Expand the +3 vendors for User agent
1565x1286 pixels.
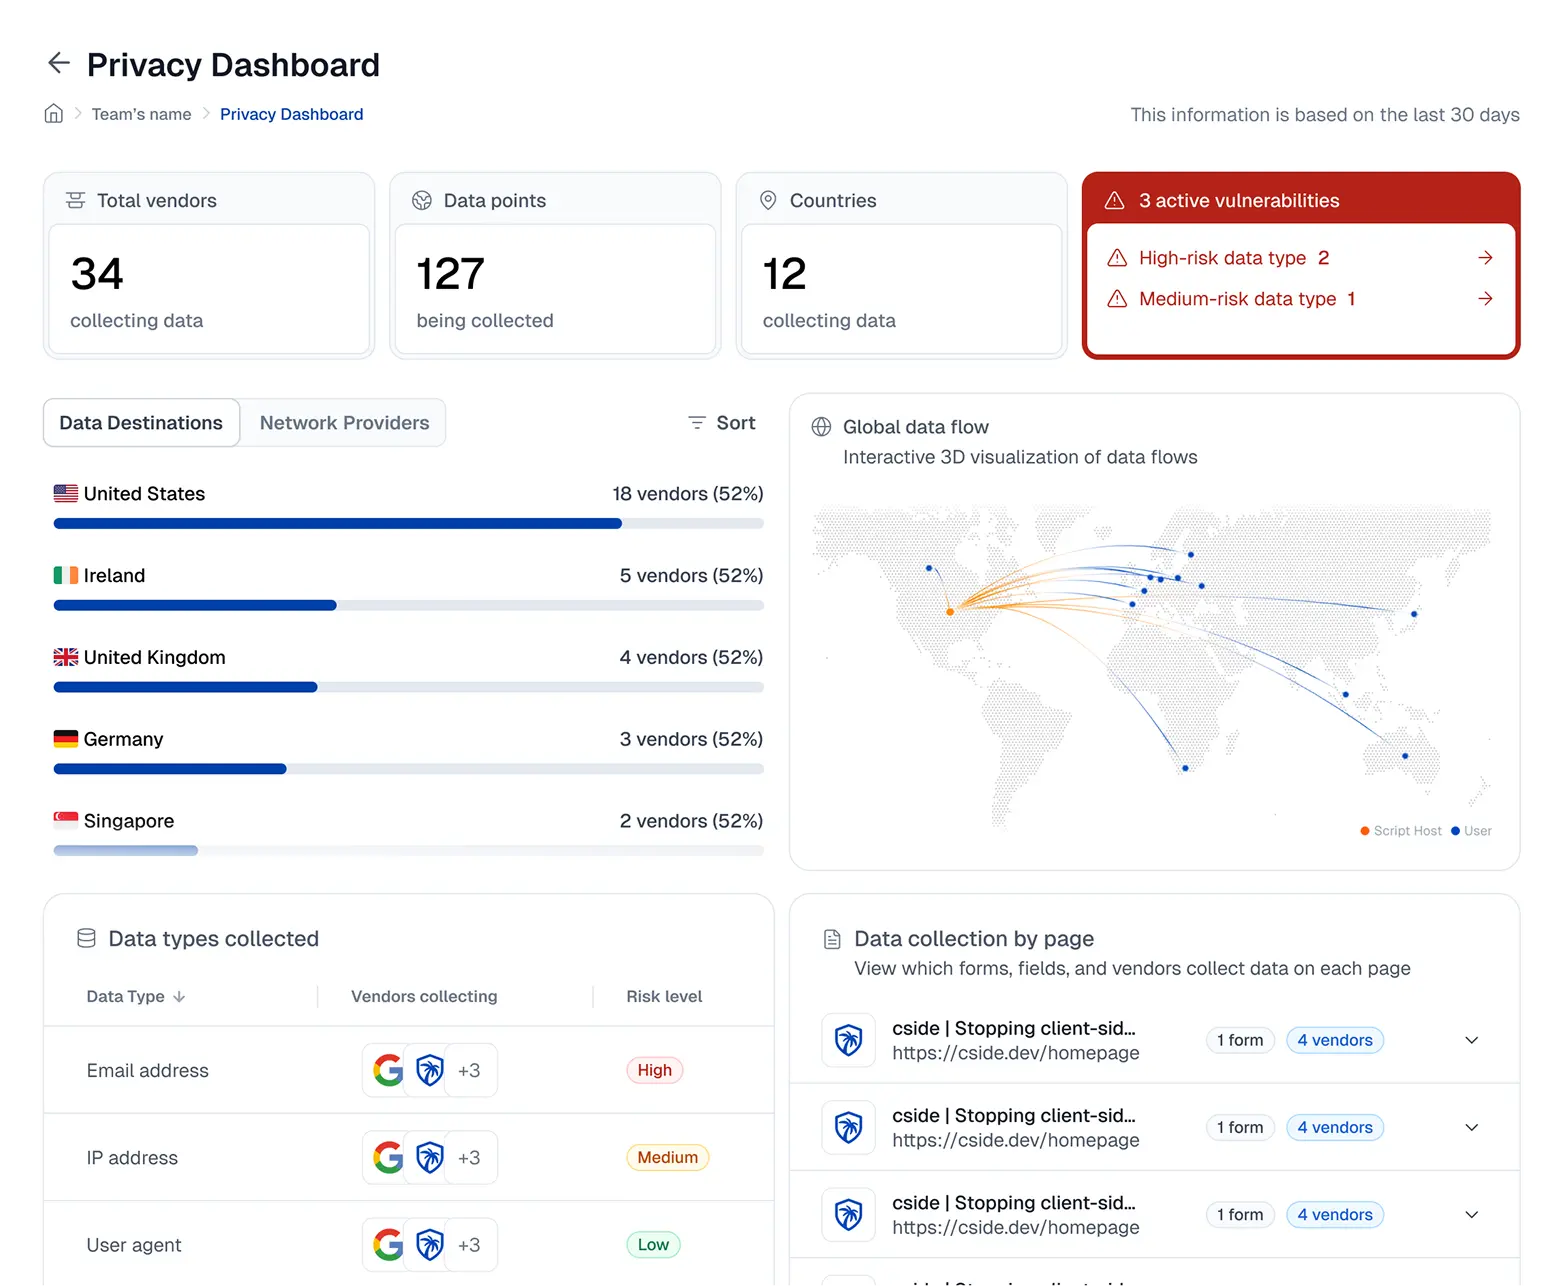click(470, 1244)
